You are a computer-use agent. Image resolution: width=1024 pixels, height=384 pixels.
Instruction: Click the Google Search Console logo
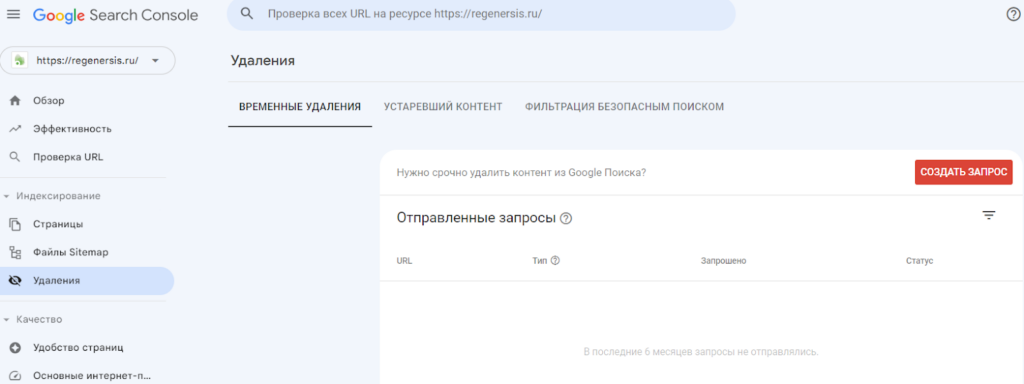116,15
